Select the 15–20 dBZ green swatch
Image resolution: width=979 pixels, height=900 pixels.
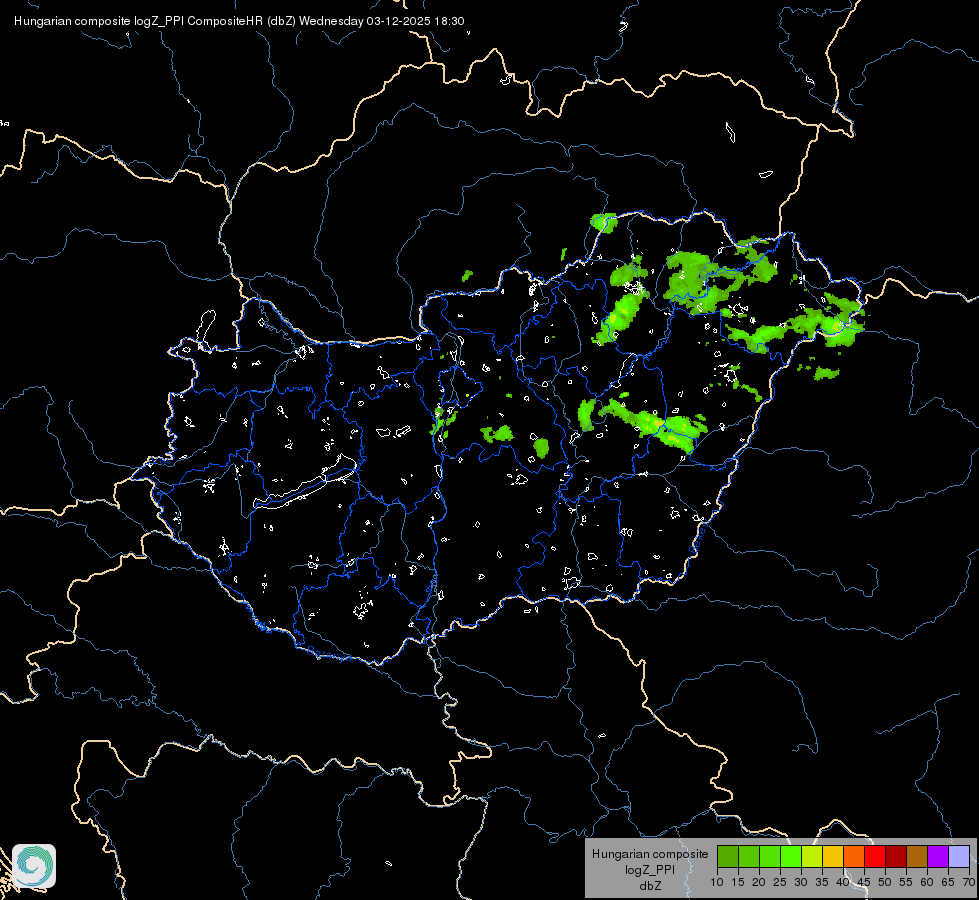pyautogui.click(x=749, y=856)
